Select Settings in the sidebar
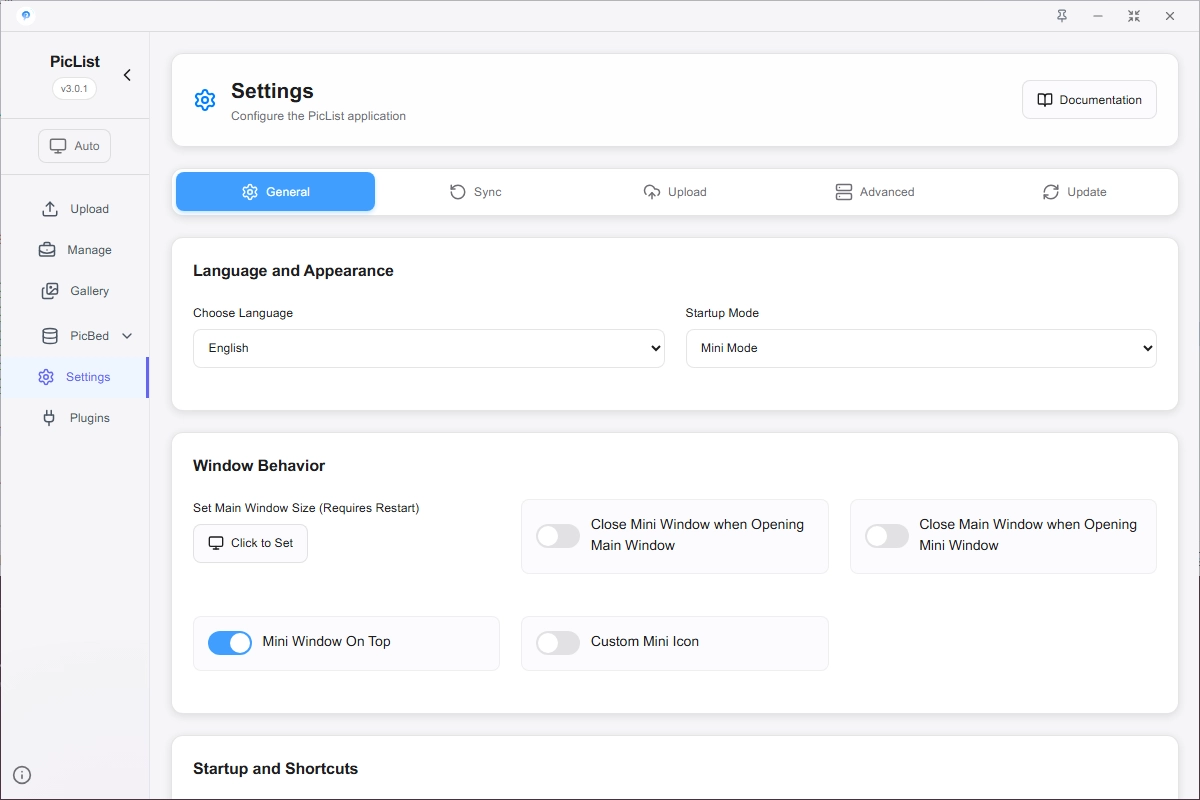1200x800 pixels. [x=75, y=377]
